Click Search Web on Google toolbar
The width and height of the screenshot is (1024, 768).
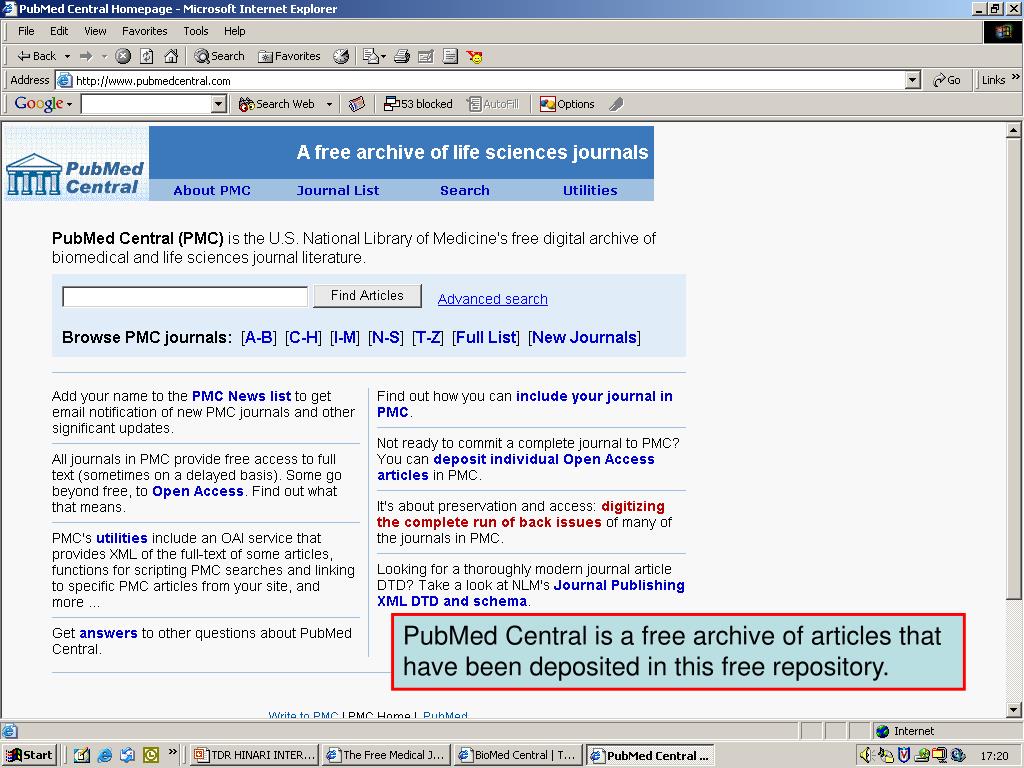click(277, 104)
